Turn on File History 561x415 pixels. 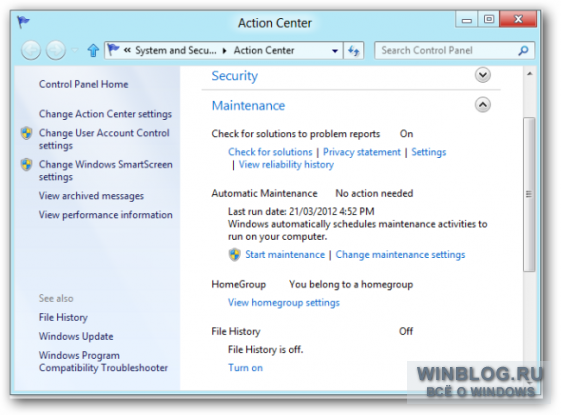coord(245,368)
